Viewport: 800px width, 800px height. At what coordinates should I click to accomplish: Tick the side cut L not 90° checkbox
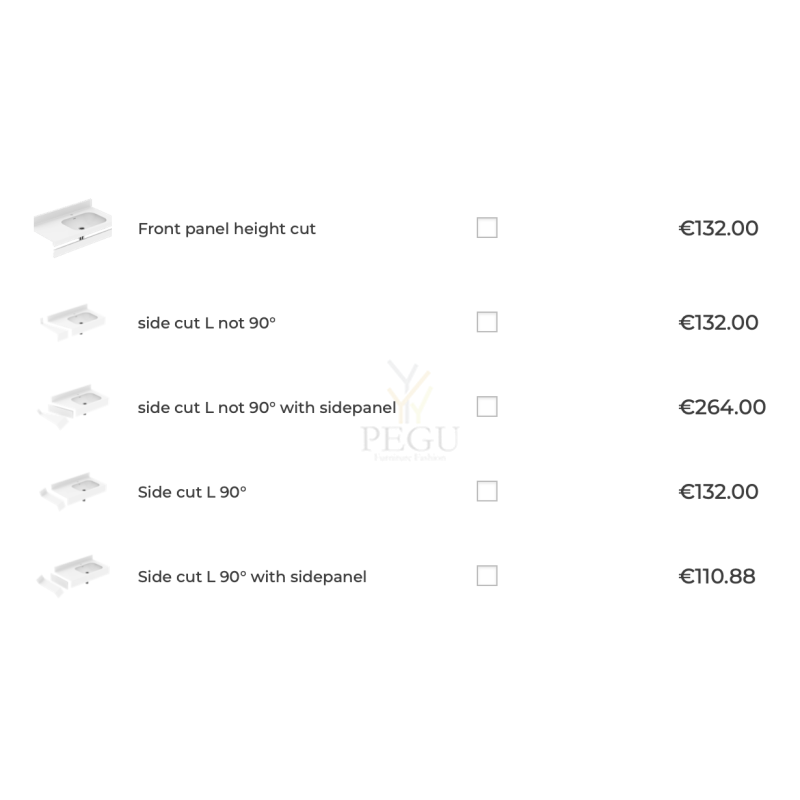click(487, 322)
